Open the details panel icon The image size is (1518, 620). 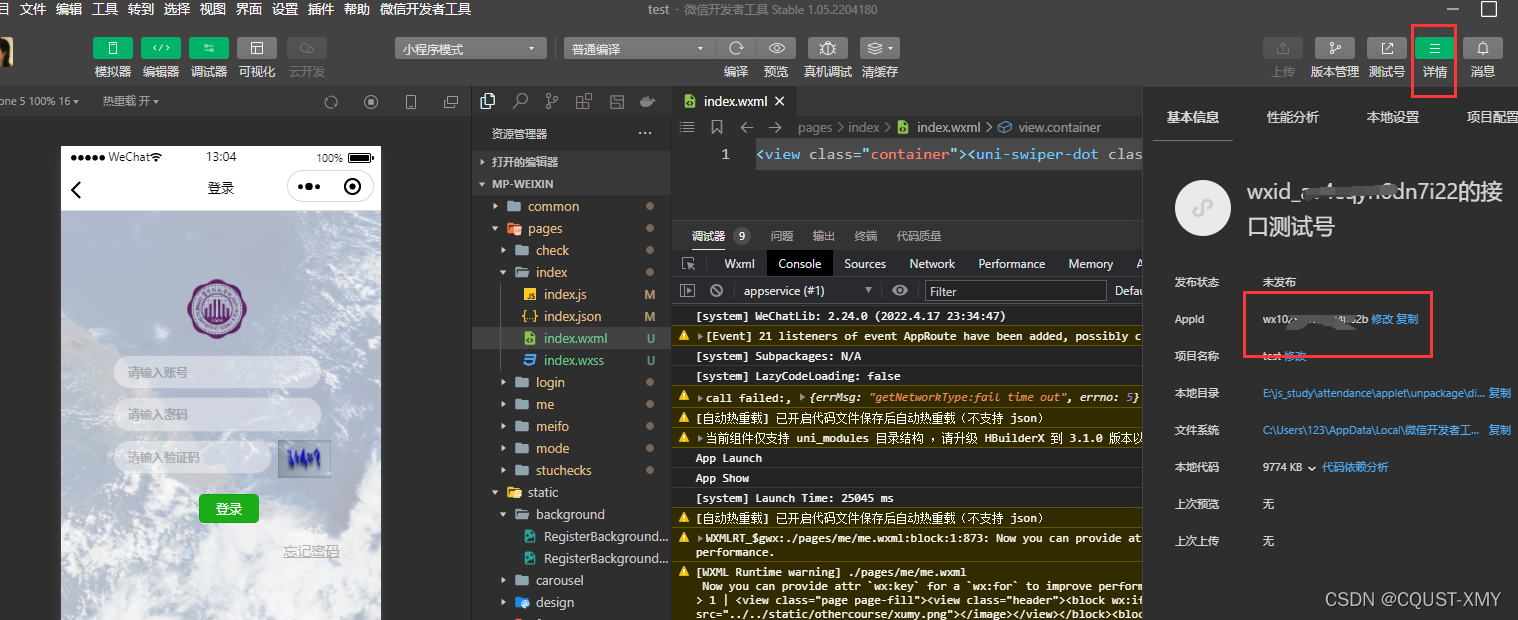(x=1435, y=48)
